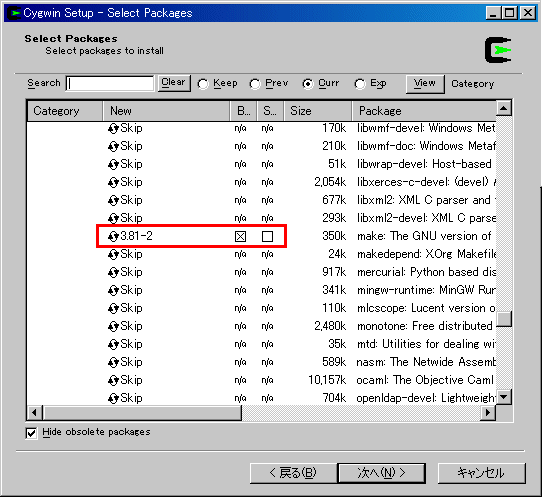Cycle the version icon for libxml2 677k row
Viewport: 542px width, 497px height.
pyautogui.click(x=113, y=200)
